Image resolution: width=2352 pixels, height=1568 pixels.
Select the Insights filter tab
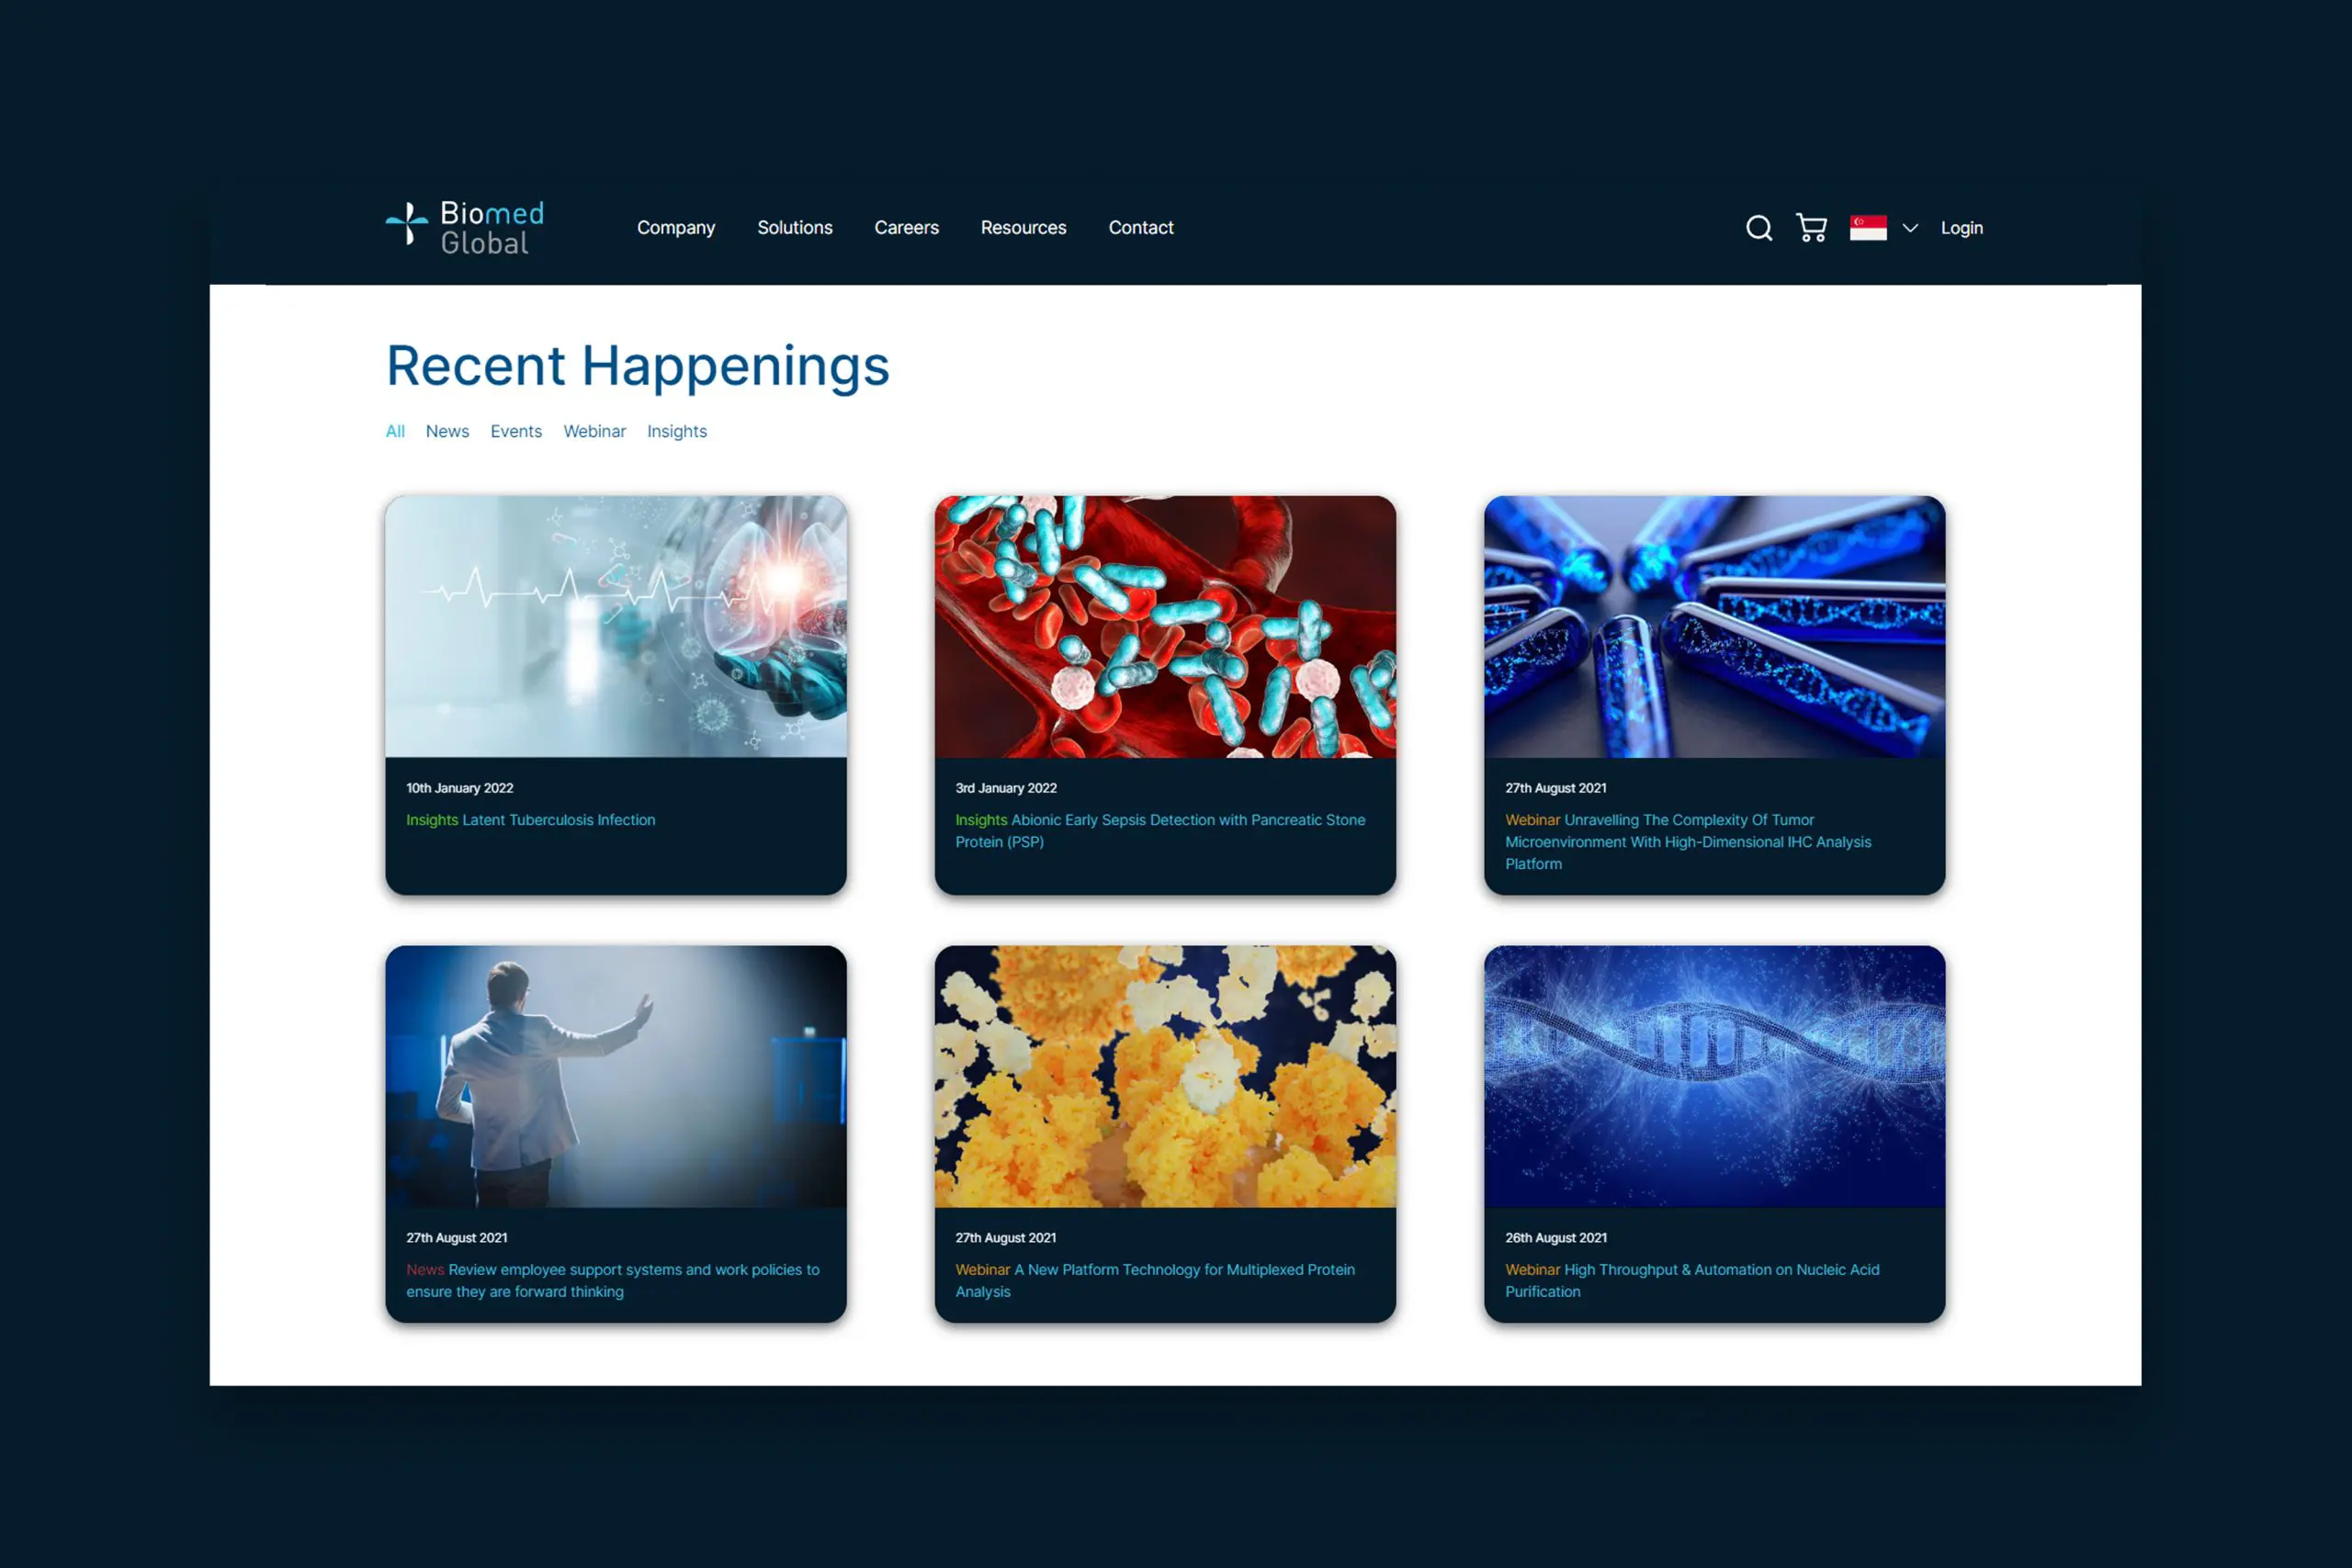coord(677,431)
